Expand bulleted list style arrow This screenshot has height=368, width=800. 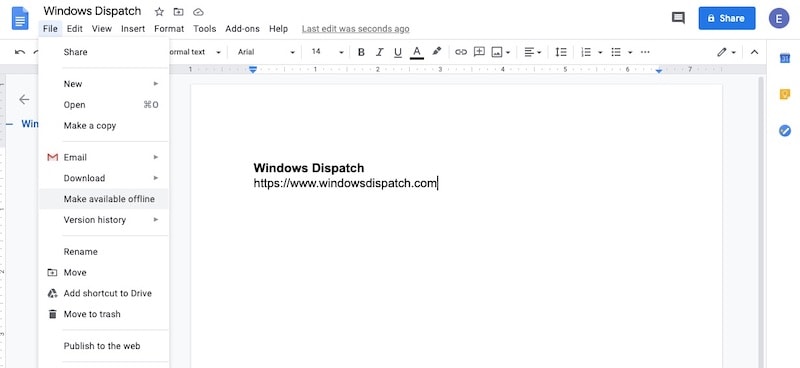pos(630,53)
